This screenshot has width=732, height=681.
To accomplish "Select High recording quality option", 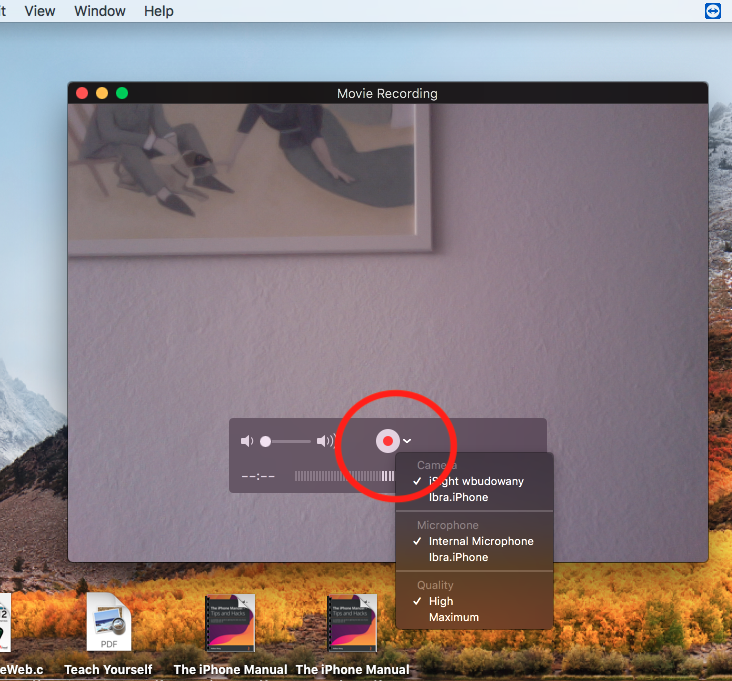I will pyautogui.click(x=441, y=601).
